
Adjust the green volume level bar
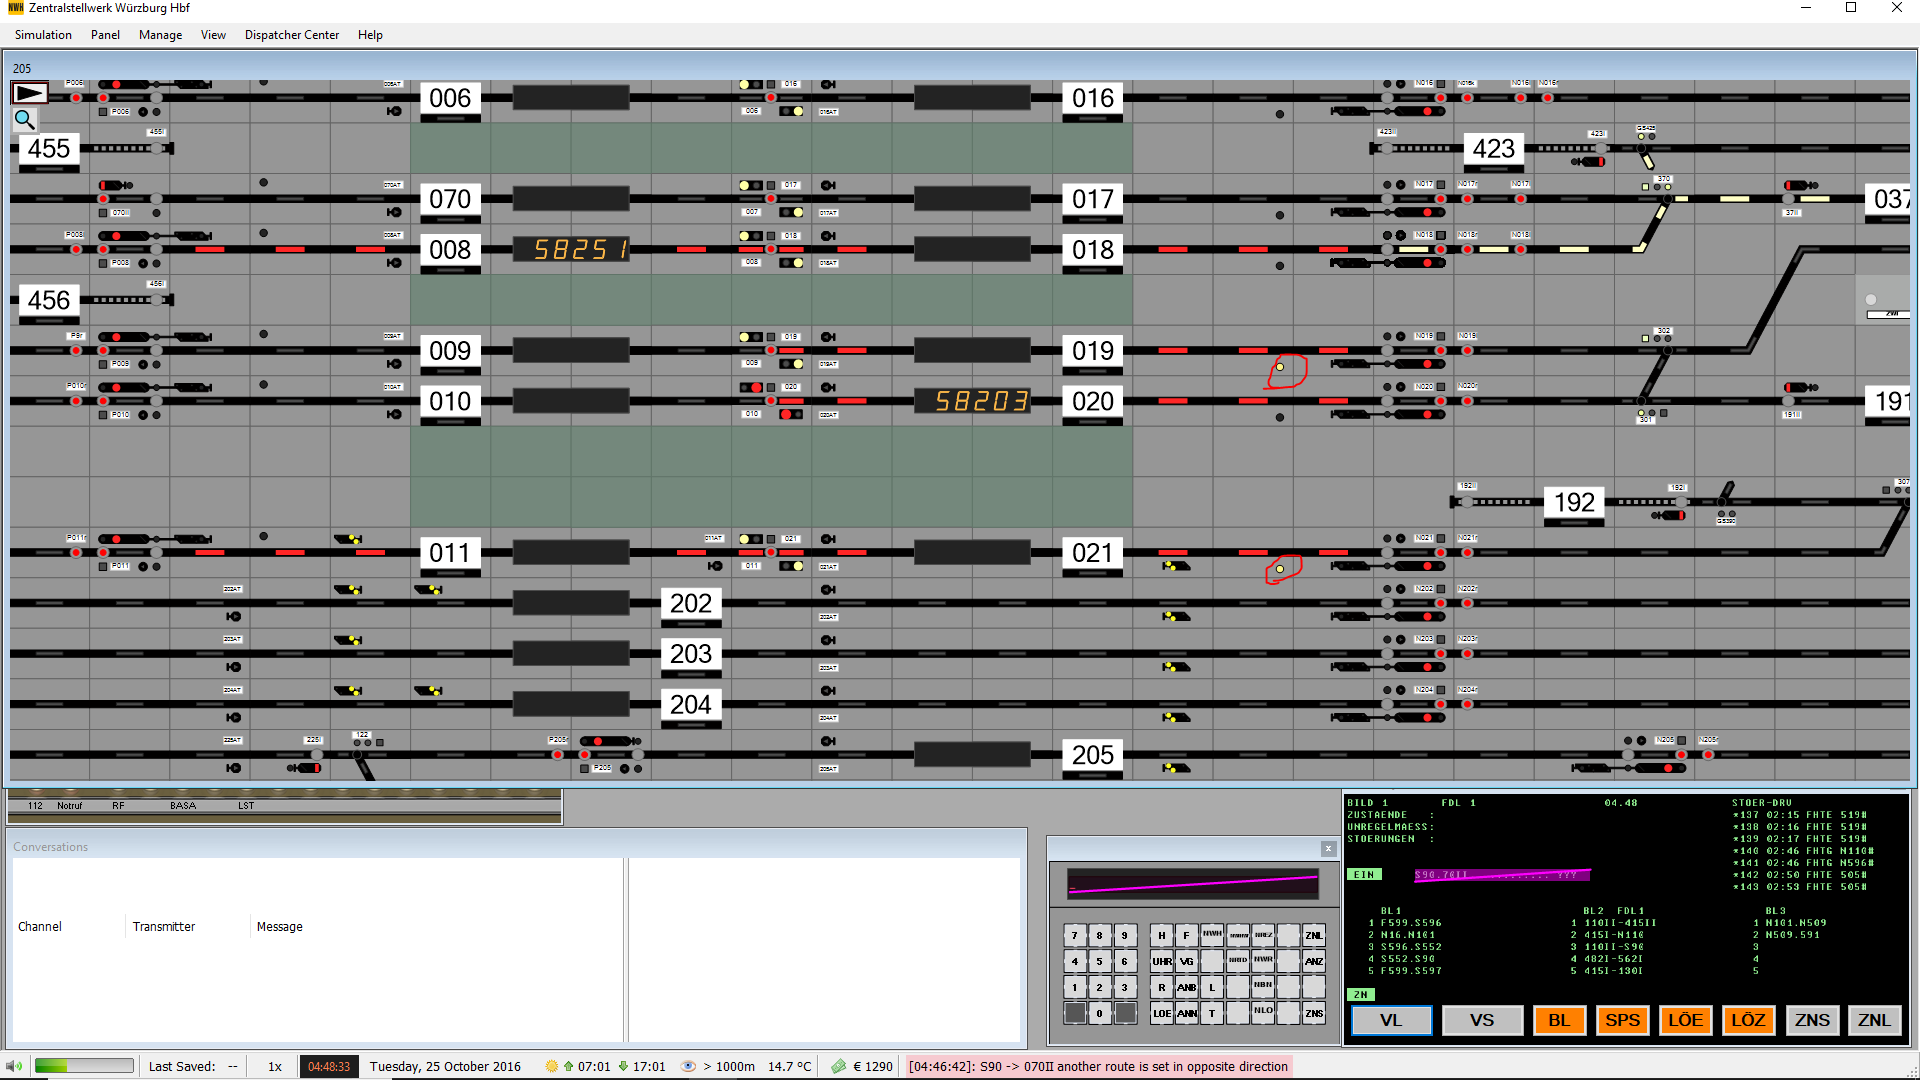coord(84,1066)
